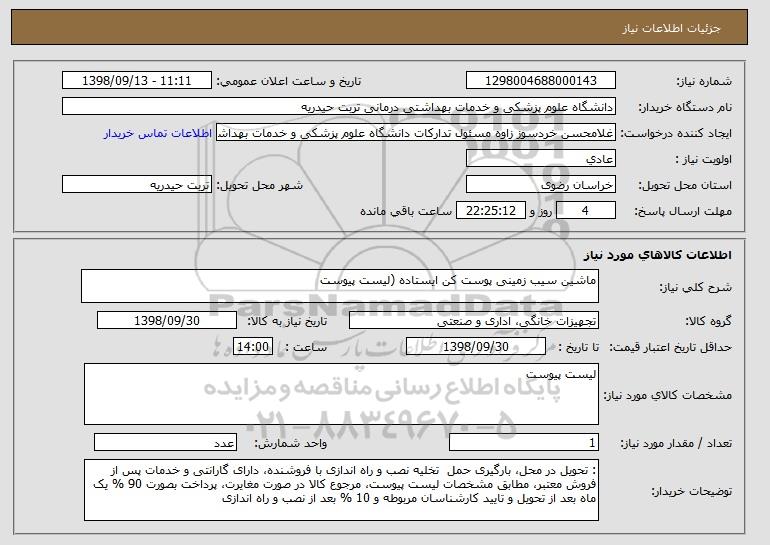Click the remaining time field 22:25:12

[491, 211]
